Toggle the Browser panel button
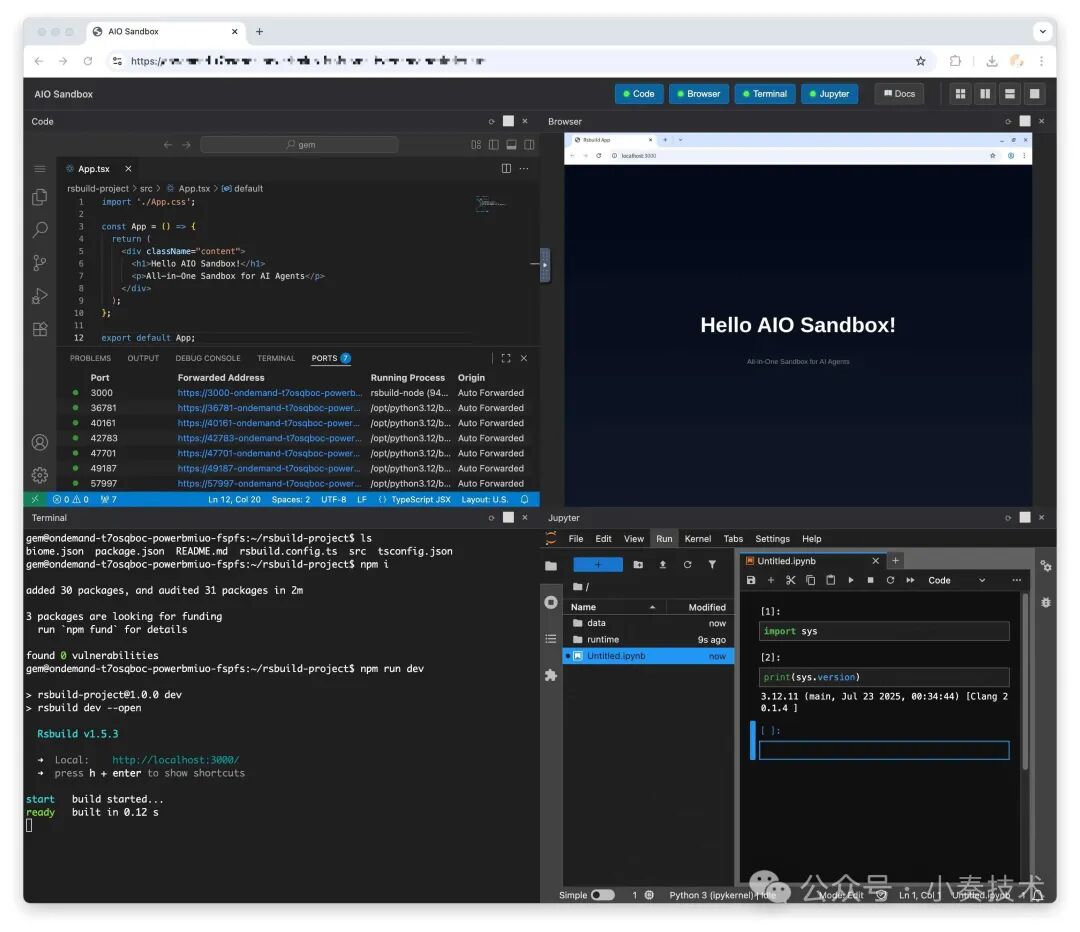1080x932 pixels. [x=698, y=93]
